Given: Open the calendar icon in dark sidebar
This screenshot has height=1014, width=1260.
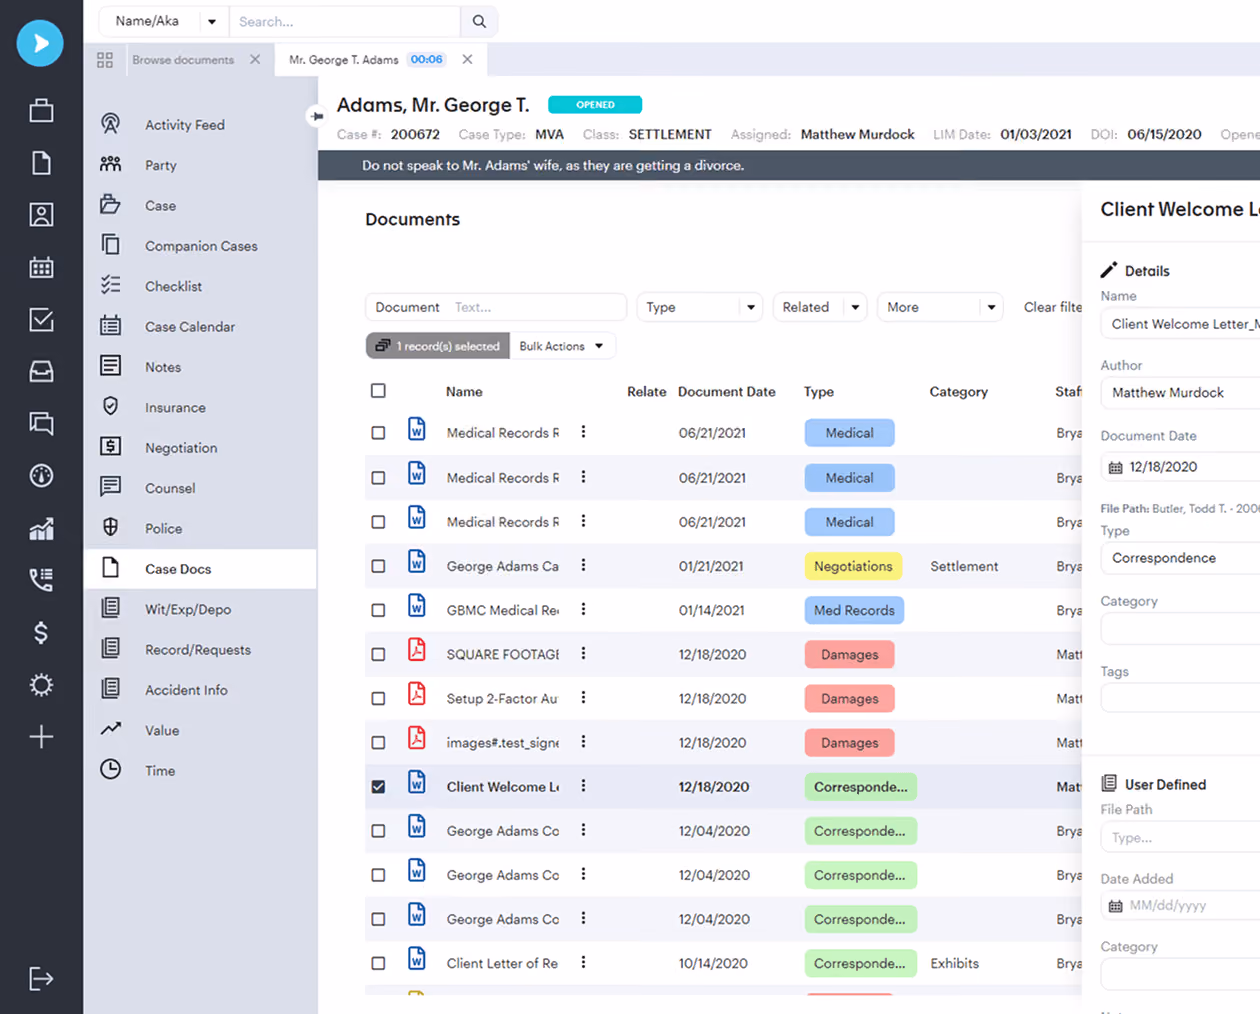Looking at the screenshot, I should pyautogui.click(x=41, y=267).
